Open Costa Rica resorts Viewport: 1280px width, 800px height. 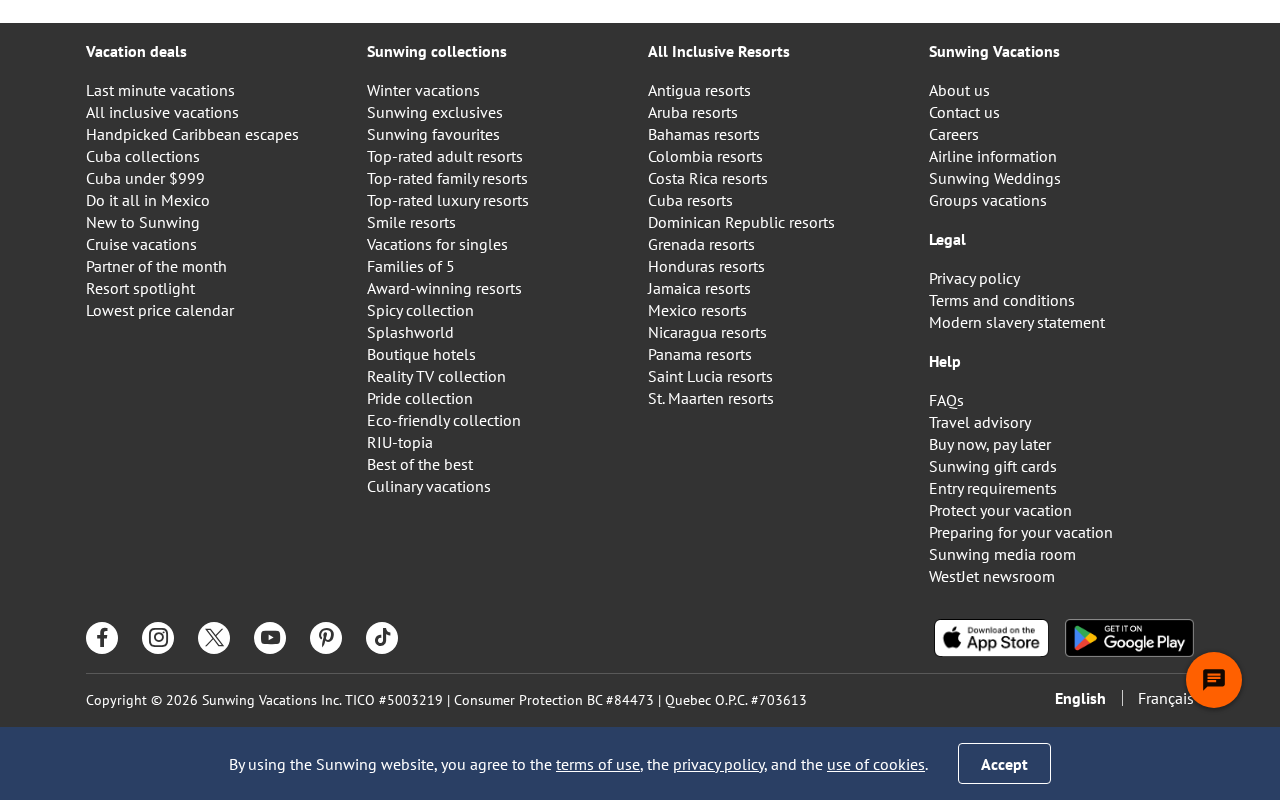[x=708, y=178]
